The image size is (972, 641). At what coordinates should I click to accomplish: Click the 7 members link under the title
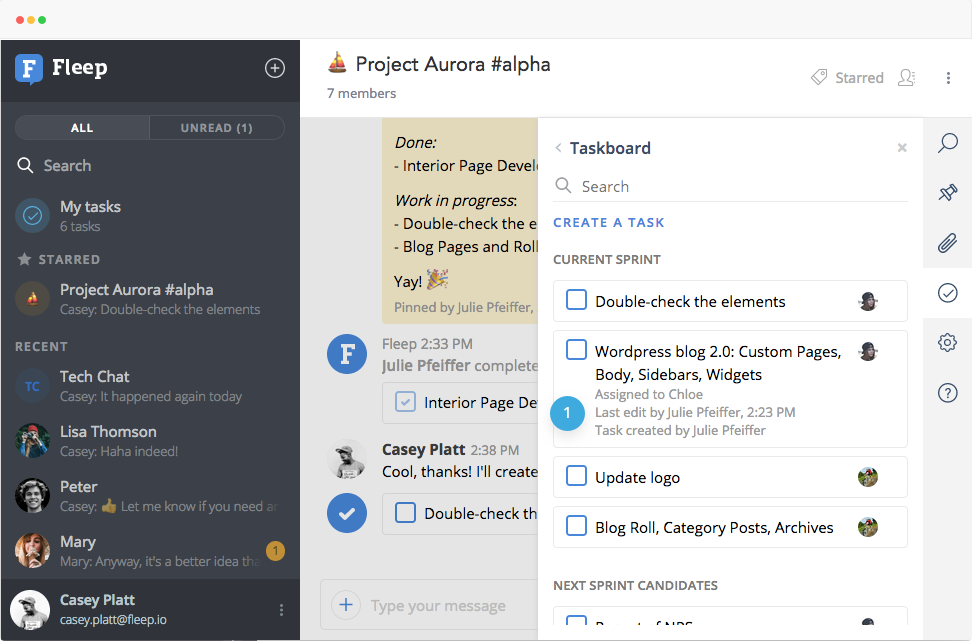361,94
